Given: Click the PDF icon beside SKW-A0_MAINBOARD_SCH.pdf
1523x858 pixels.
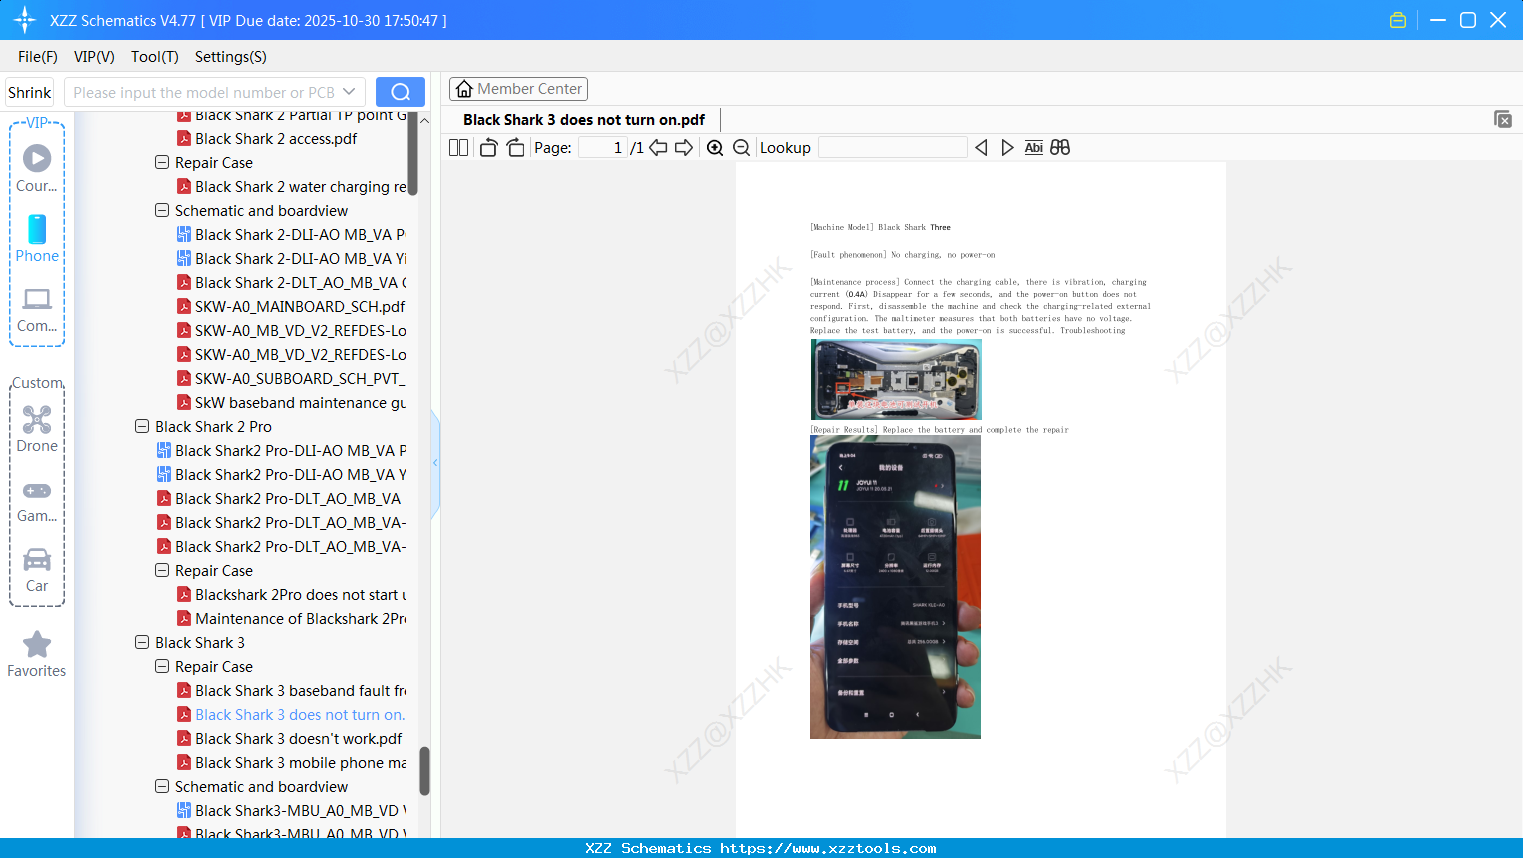Looking at the screenshot, I should pos(184,307).
